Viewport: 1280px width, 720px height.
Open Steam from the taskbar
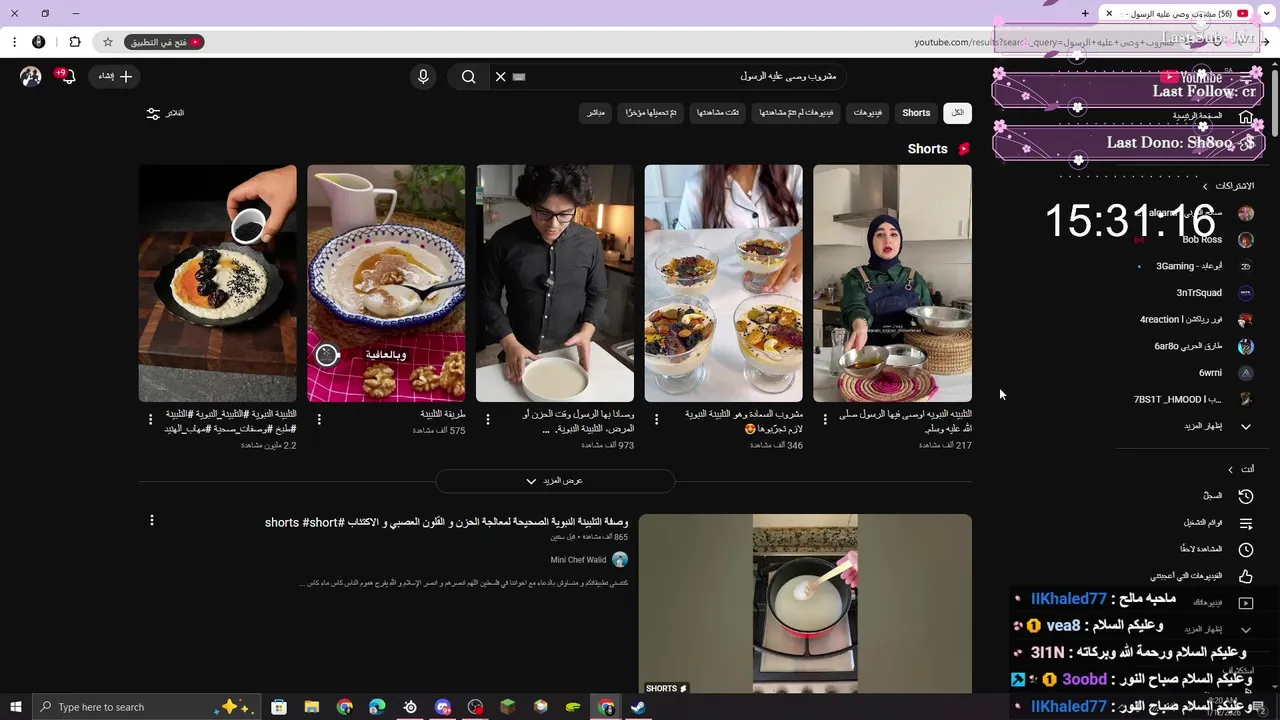(x=638, y=707)
